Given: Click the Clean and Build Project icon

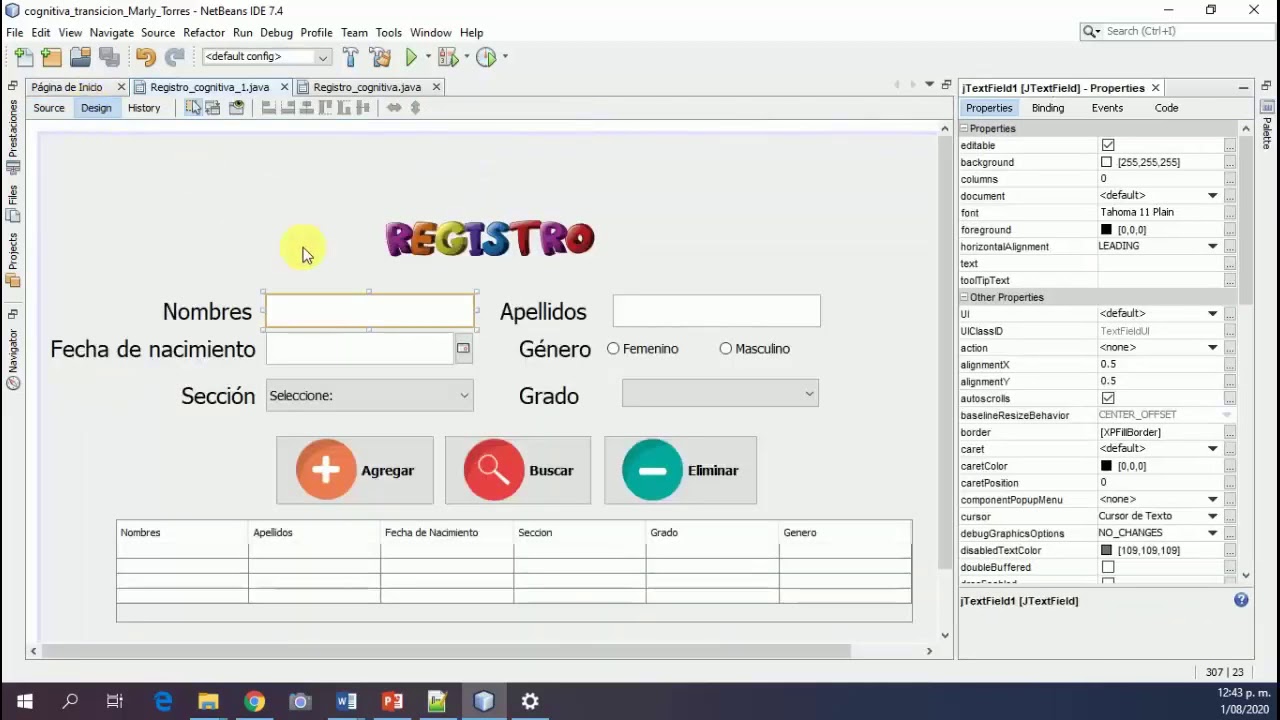Looking at the screenshot, I should click(380, 57).
